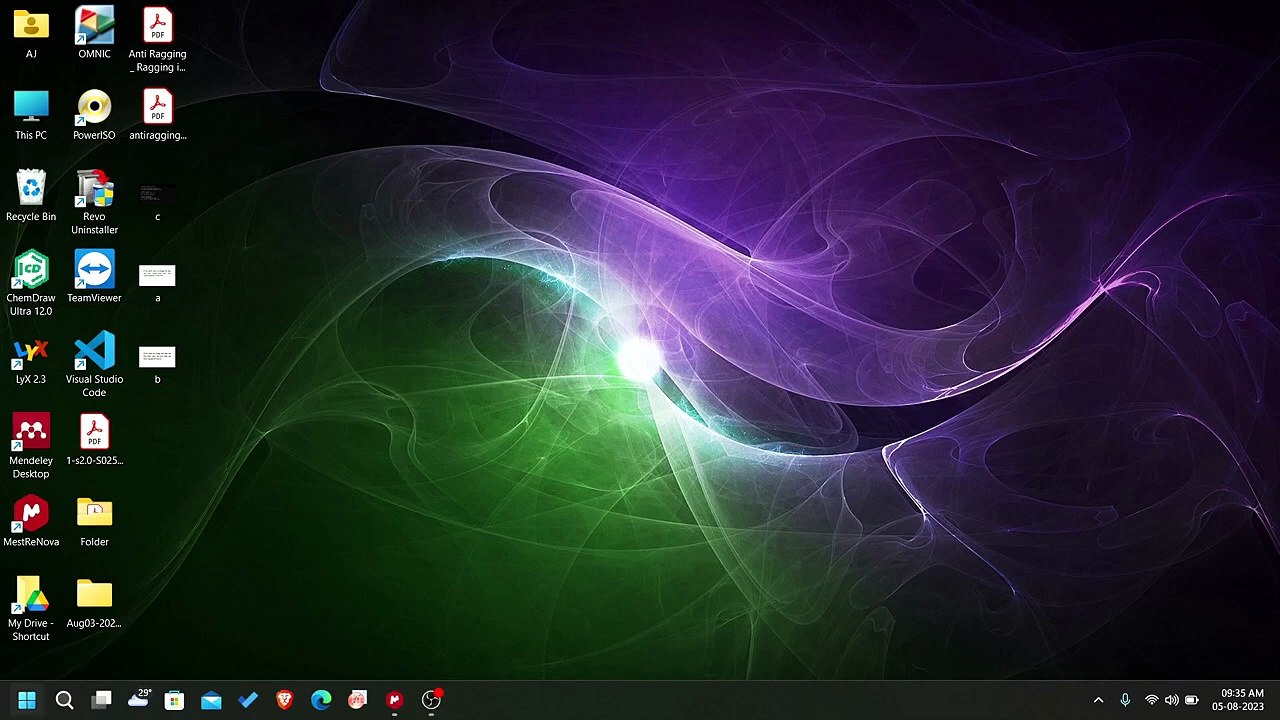Switch to MestReNova on the taskbar
1280x720 pixels.
coord(394,700)
